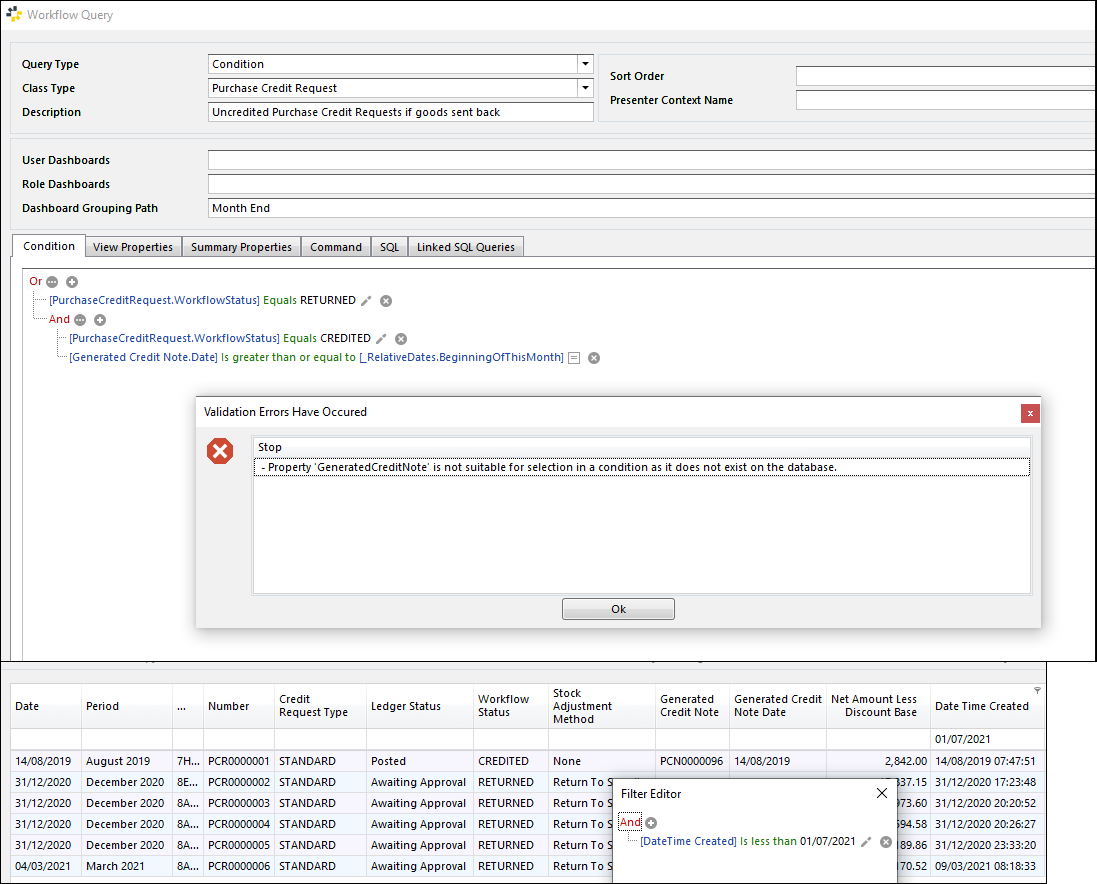Image resolution: width=1097 pixels, height=884 pixels.
Task: Switch to the View Properties tab
Action: (133, 247)
